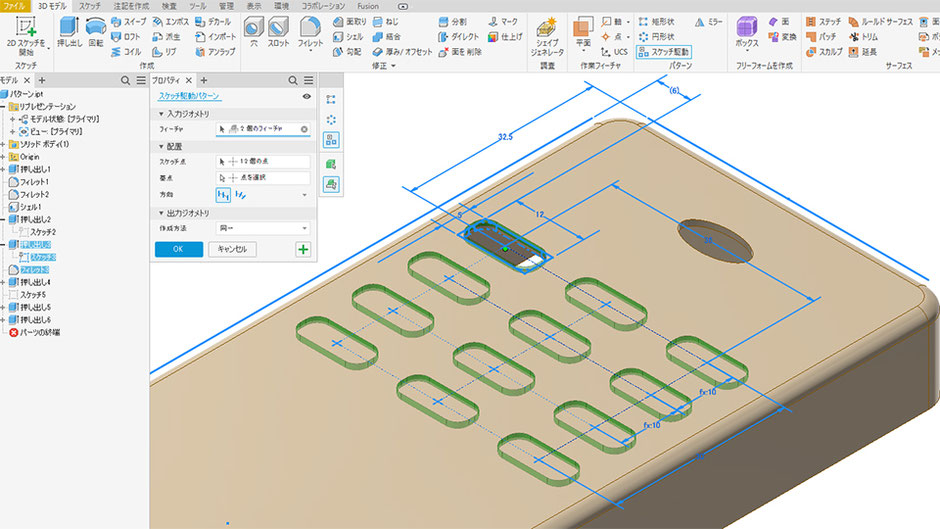The width and height of the screenshot is (940, 529).
Task: Select the Thread (ねじ) tool
Action: pyautogui.click(x=385, y=22)
